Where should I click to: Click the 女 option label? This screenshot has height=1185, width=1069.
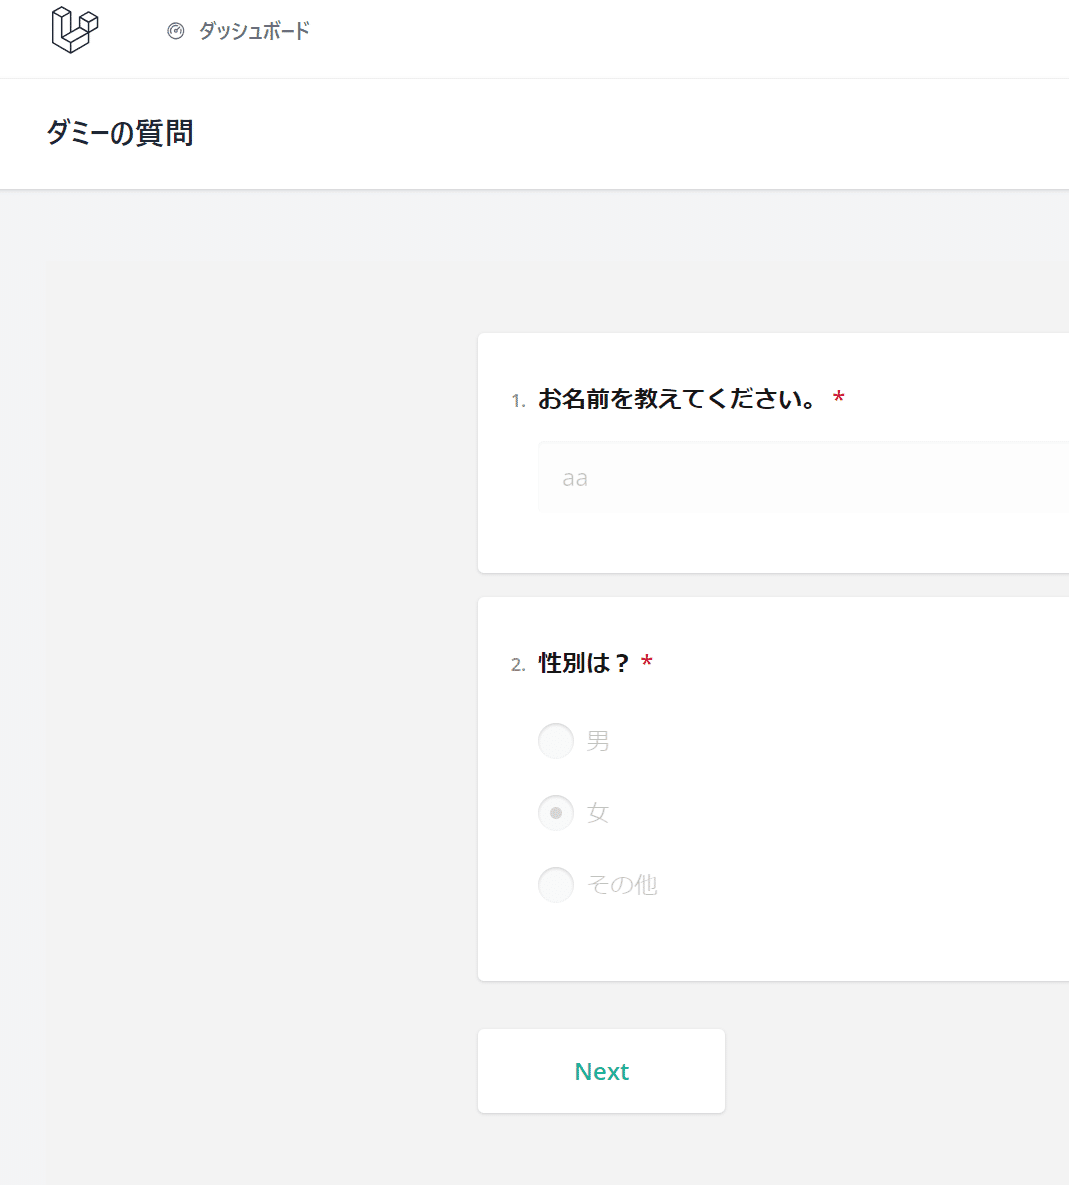click(598, 813)
